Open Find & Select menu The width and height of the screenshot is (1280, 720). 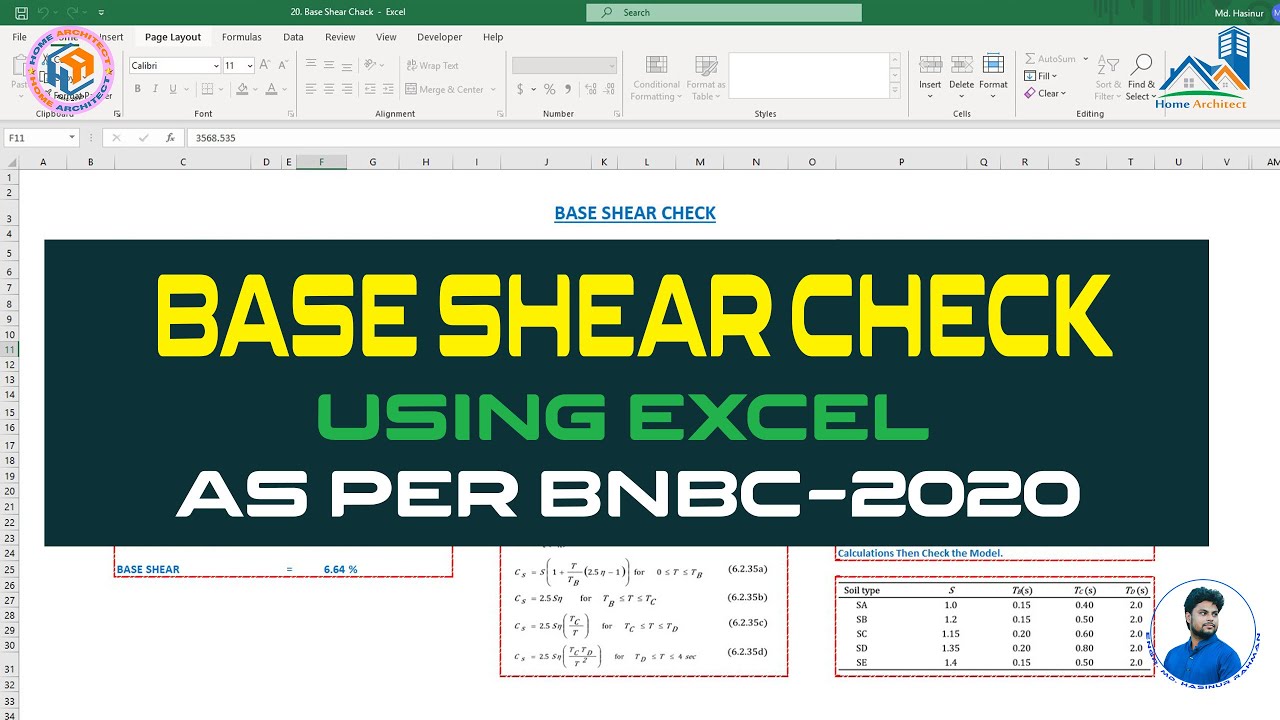pyautogui.click(x=1141, y=78)
